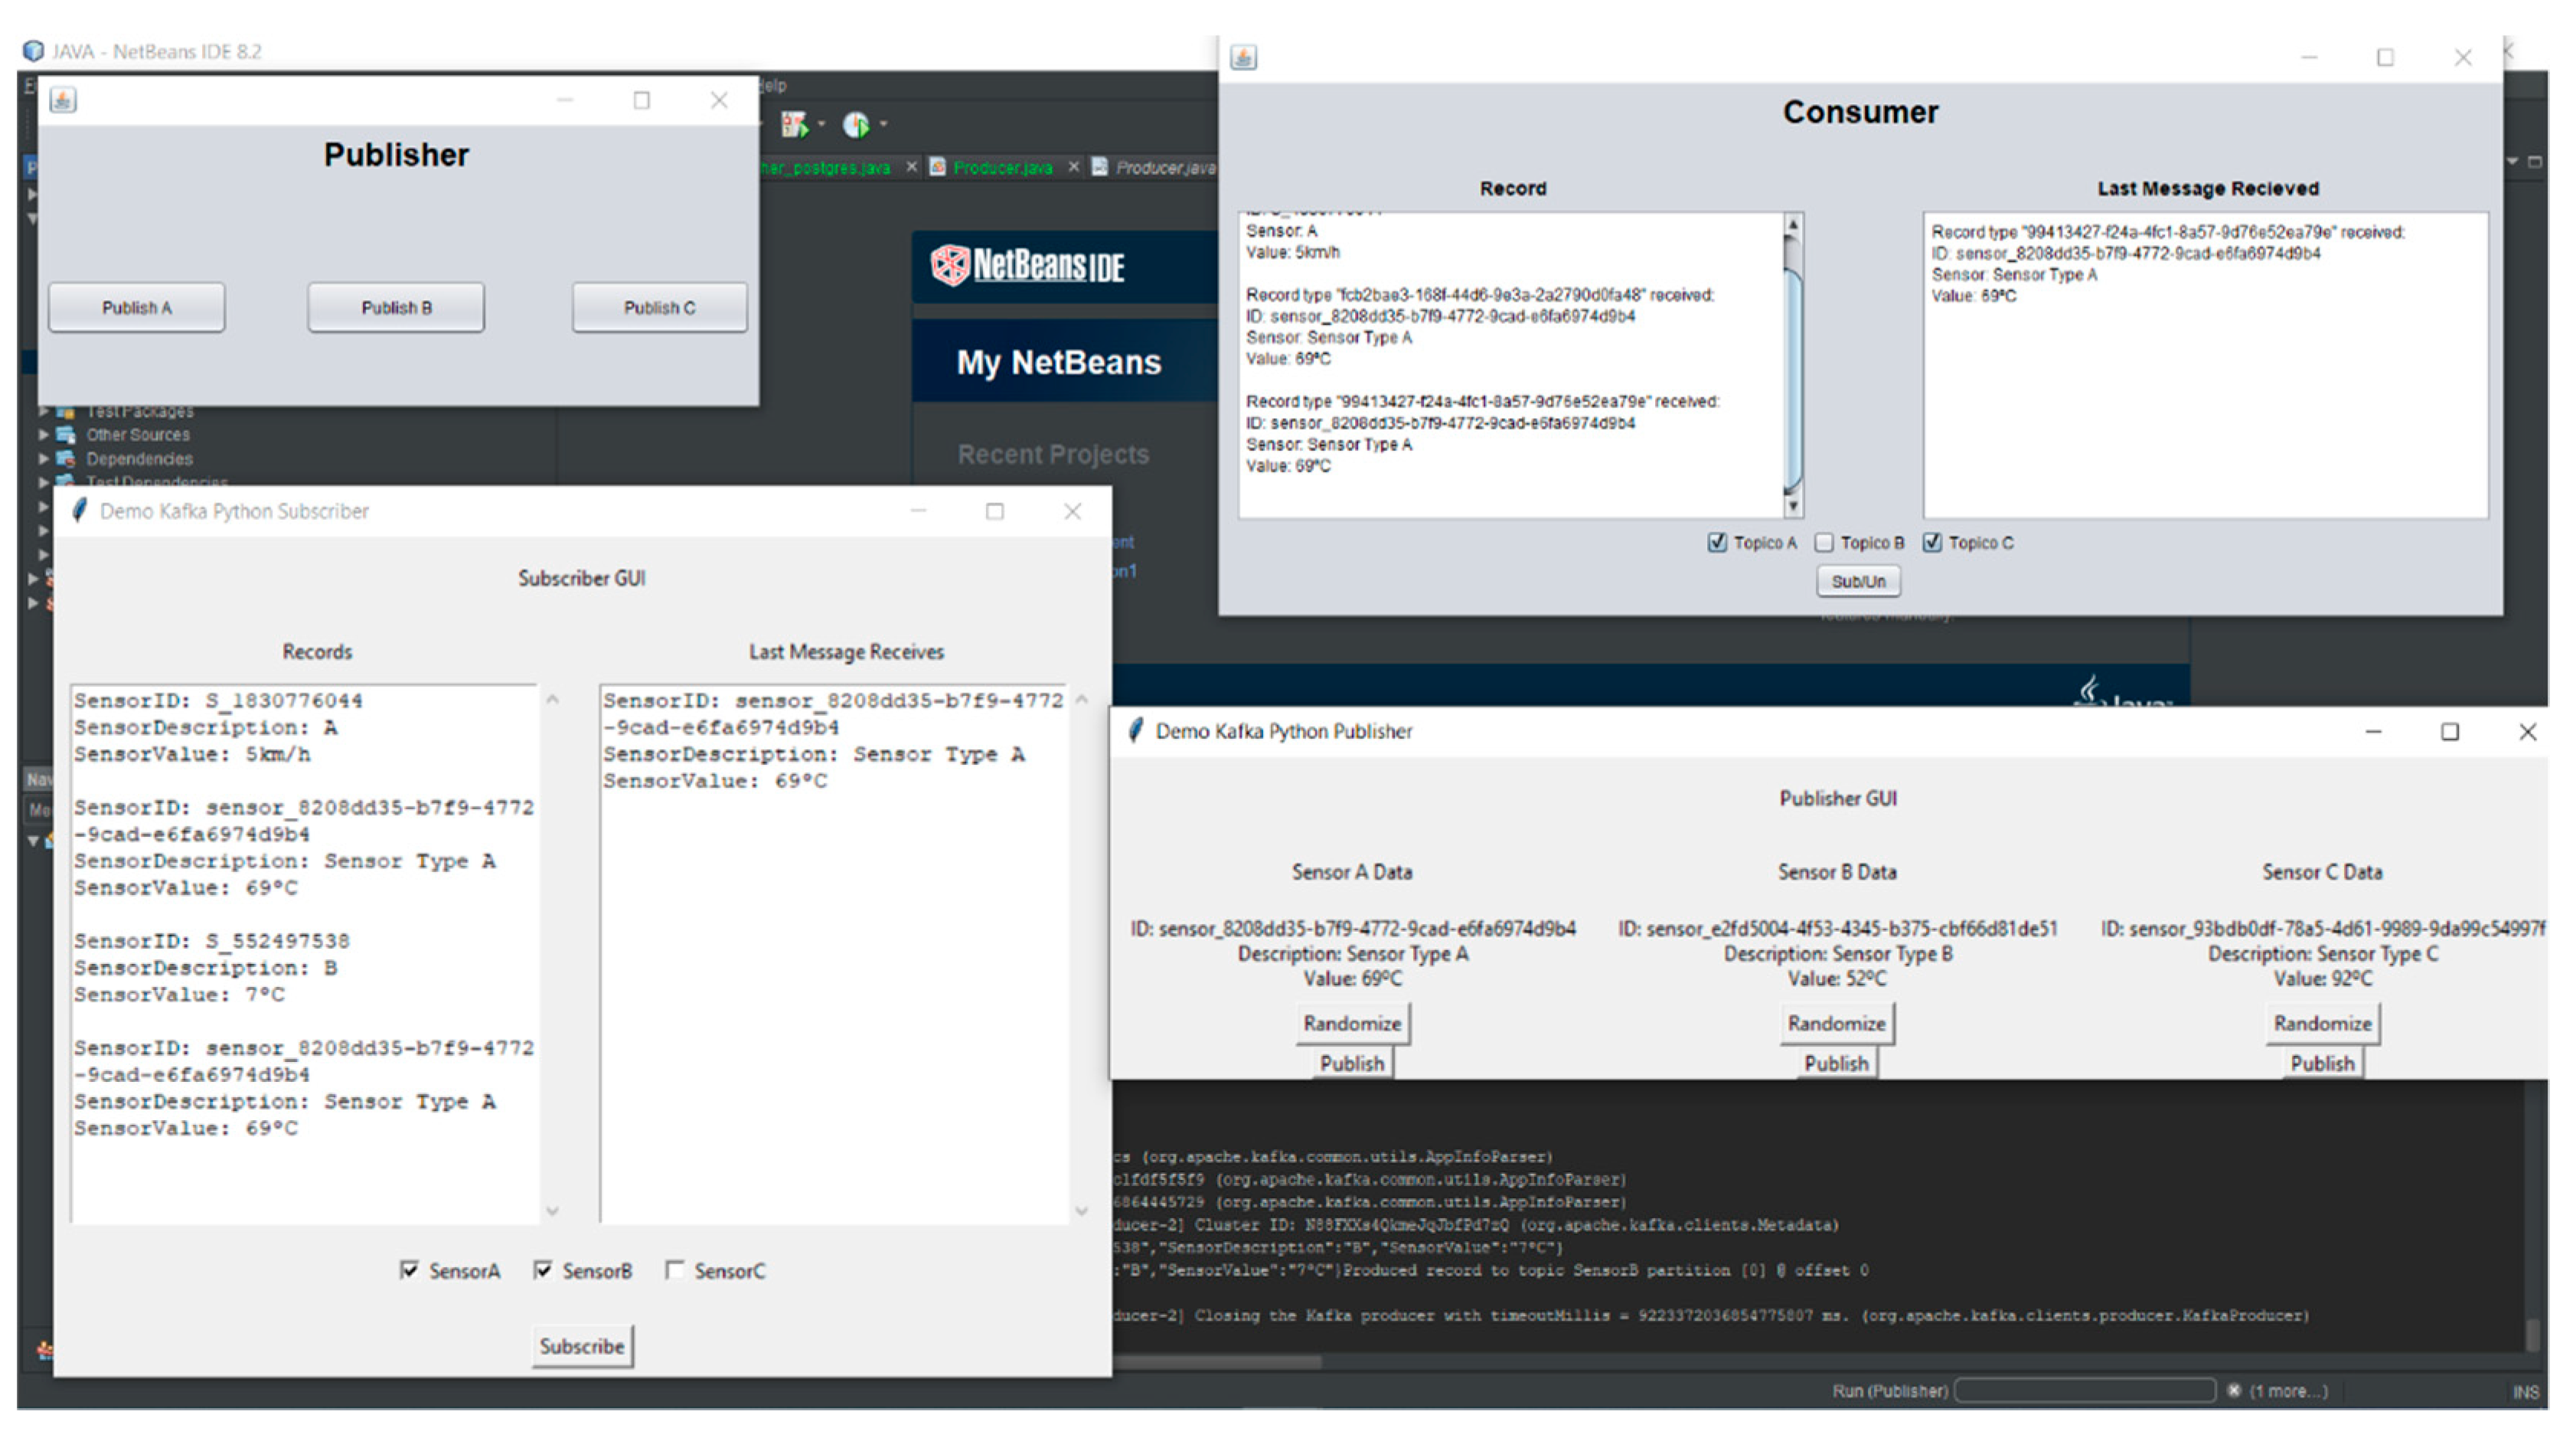The image size is (2576, 1431).
Task: Tick the SensorC checkbox
Action: click(x=675, y=1270)
